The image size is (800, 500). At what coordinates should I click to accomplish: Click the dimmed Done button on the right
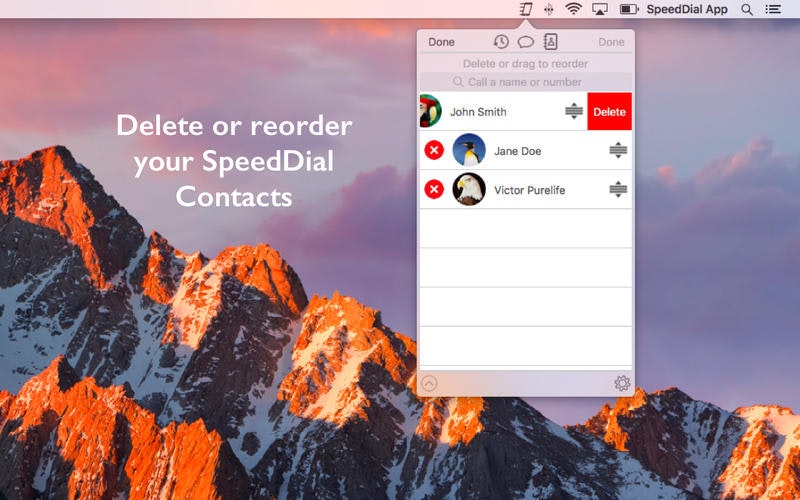click(611, 42)
